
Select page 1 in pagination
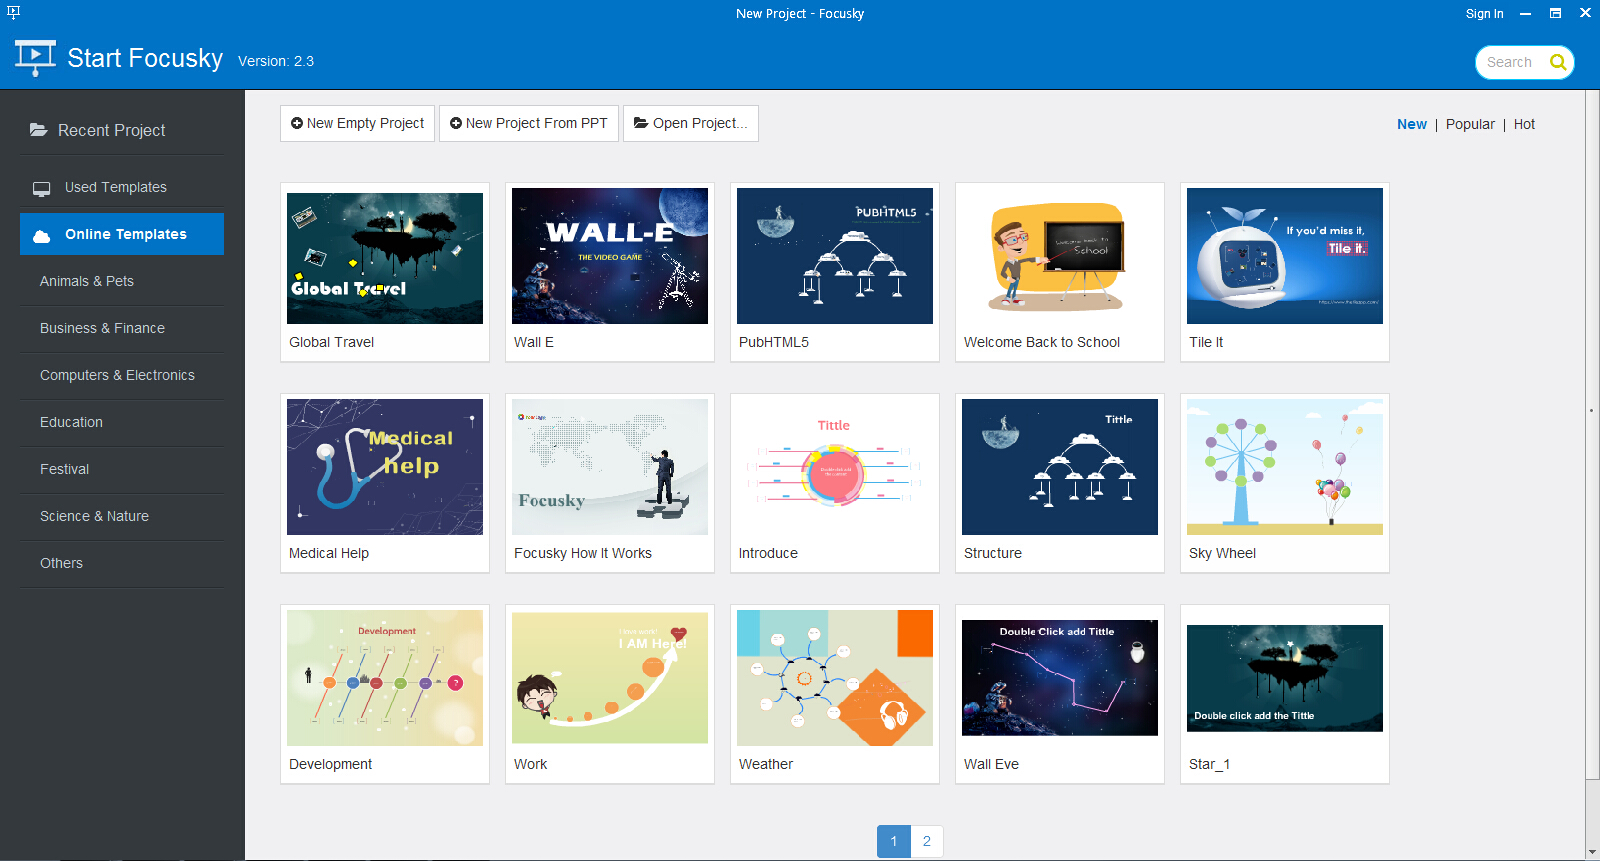coord(894,841)
